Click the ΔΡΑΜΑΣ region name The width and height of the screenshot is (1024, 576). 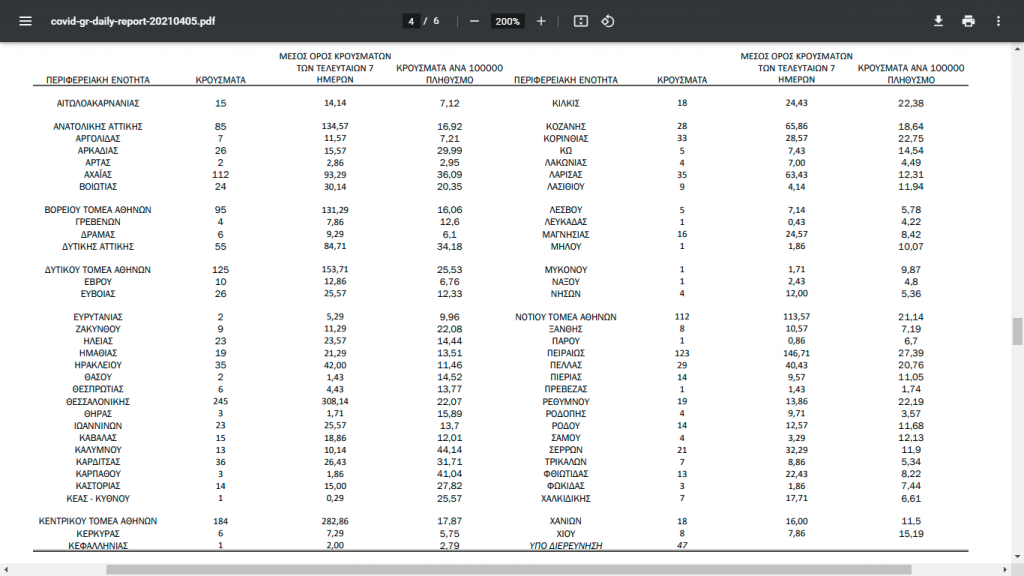(x=98, y=234)
